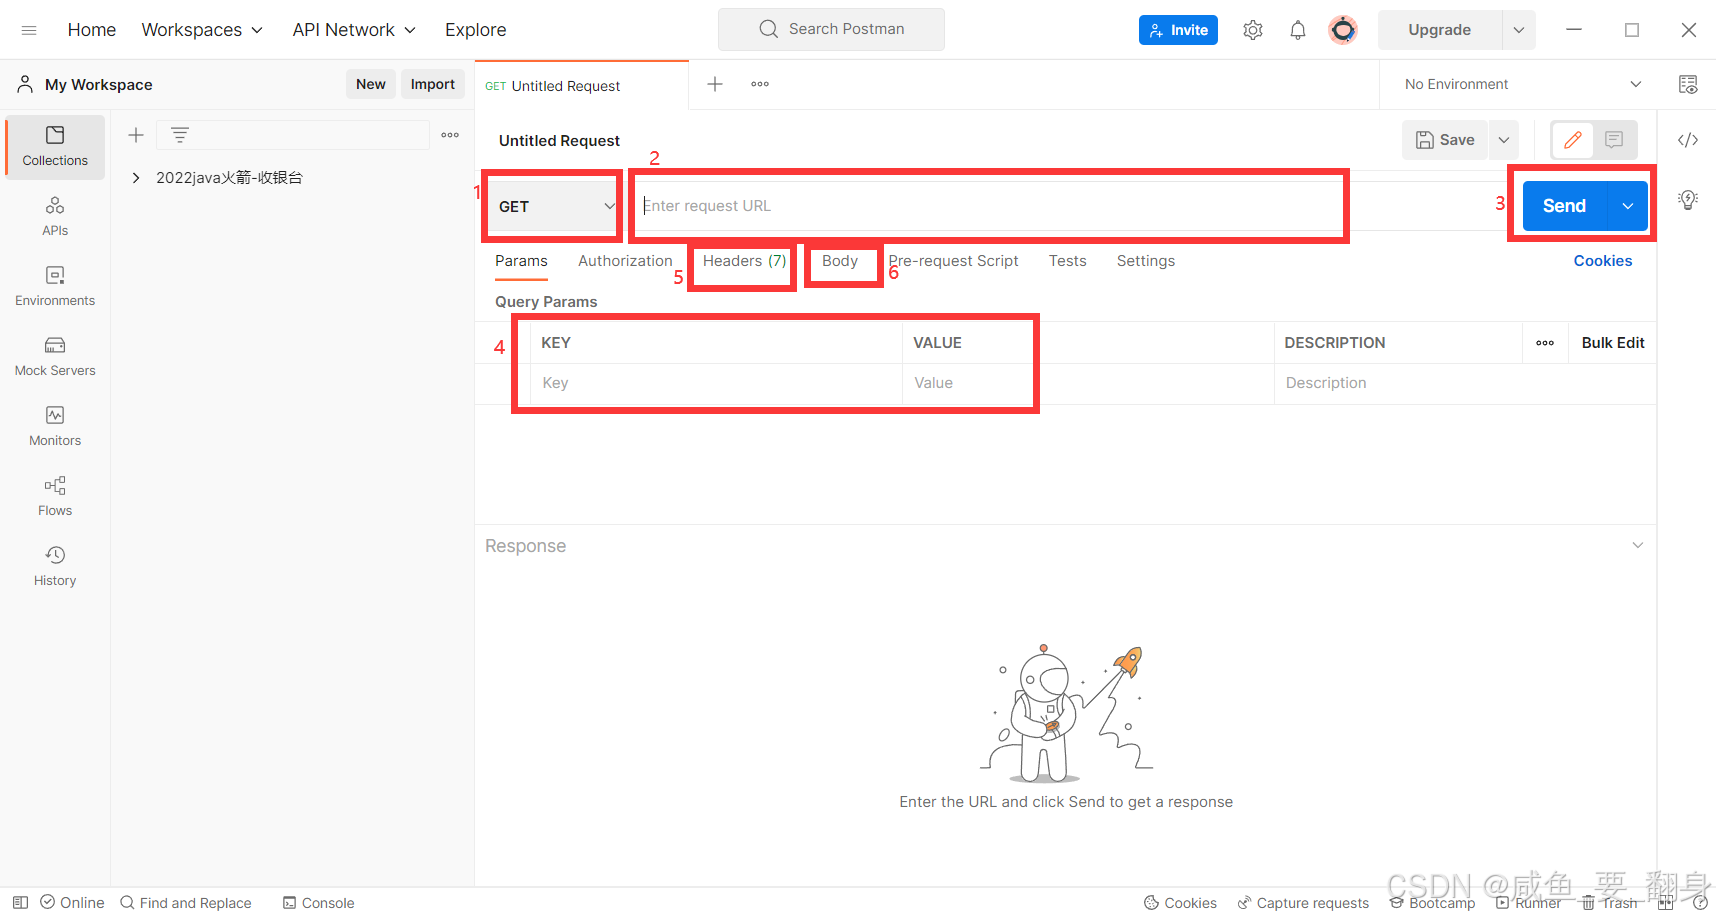
Task: Open APIs in the sidebar
Action: (55, 217)
